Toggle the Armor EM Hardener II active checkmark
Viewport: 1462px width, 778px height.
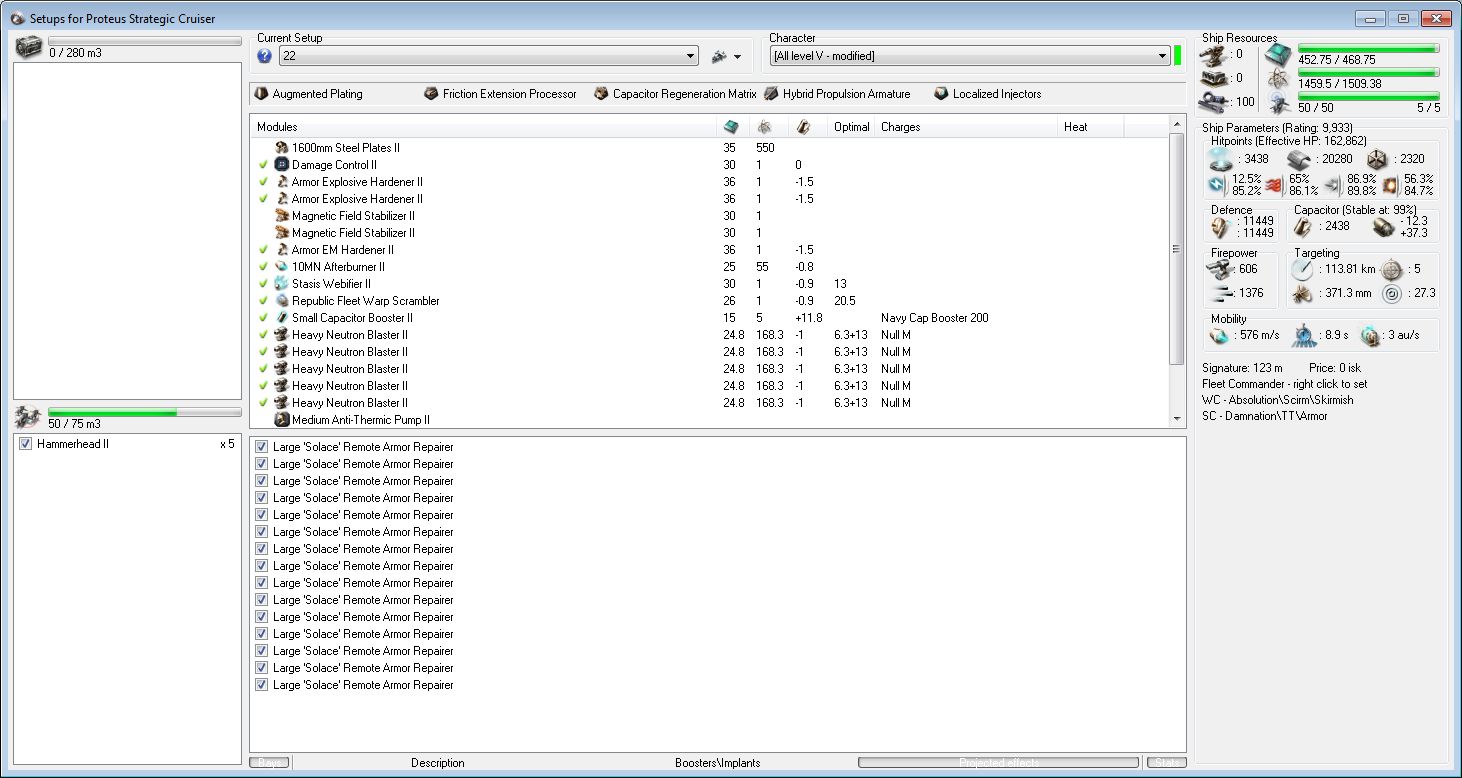(x=264, y=250)
